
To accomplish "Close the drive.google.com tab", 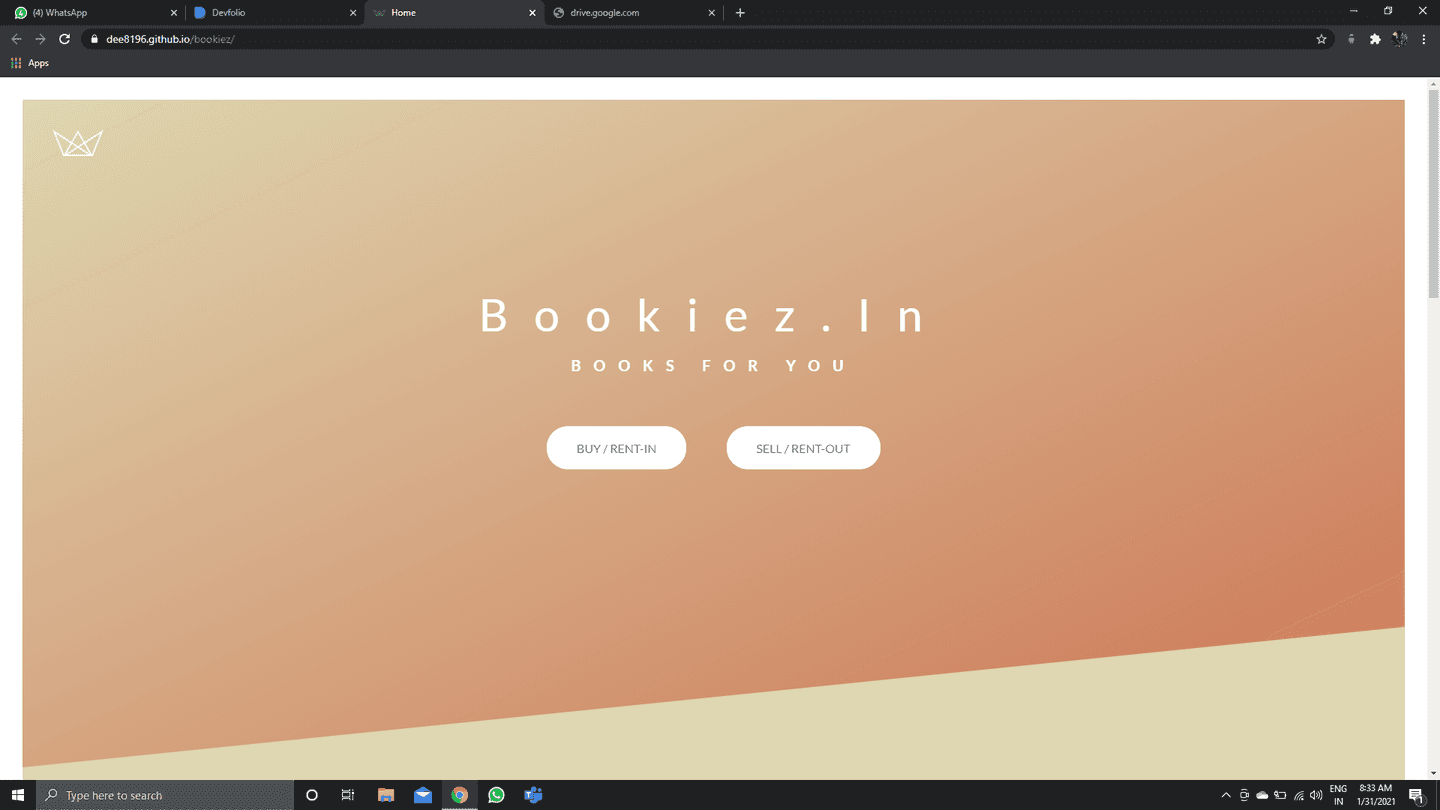I will coord(712,13).
